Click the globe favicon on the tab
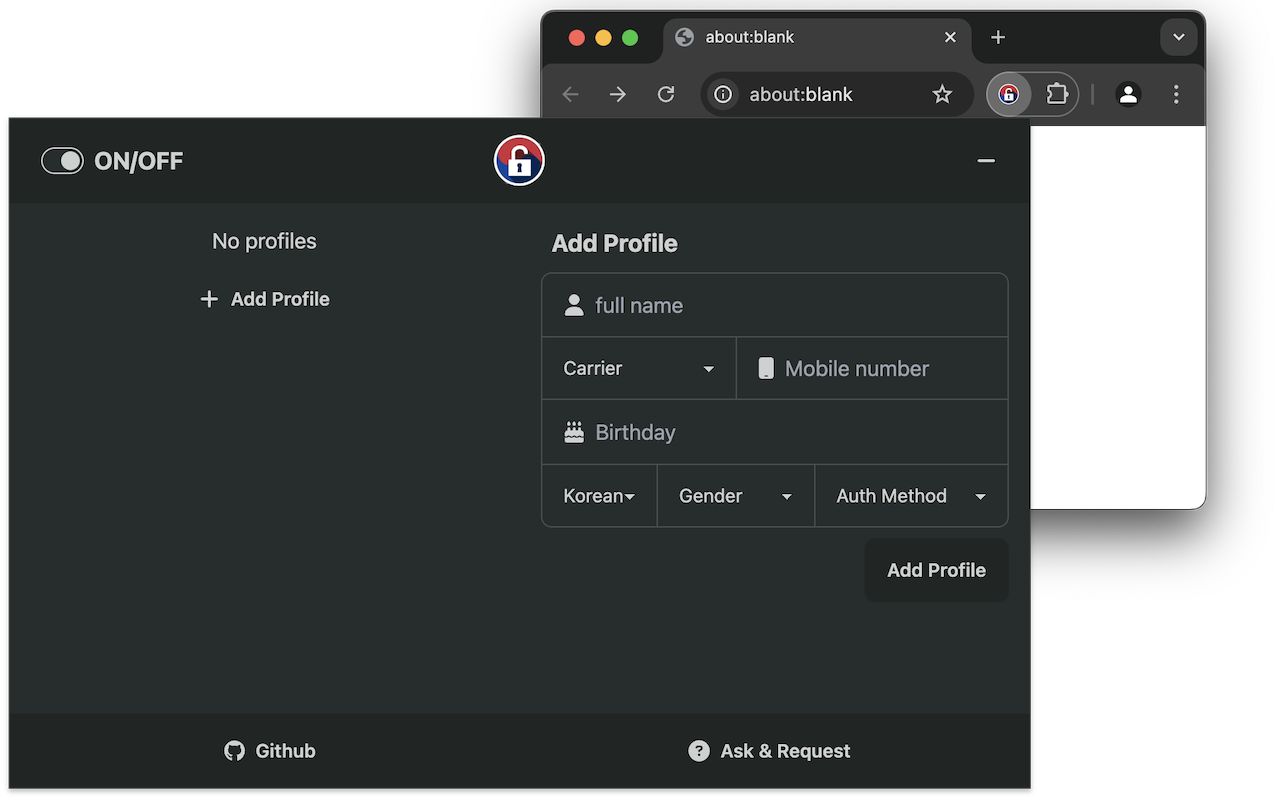1280x800 pixels. pos(685,37)
